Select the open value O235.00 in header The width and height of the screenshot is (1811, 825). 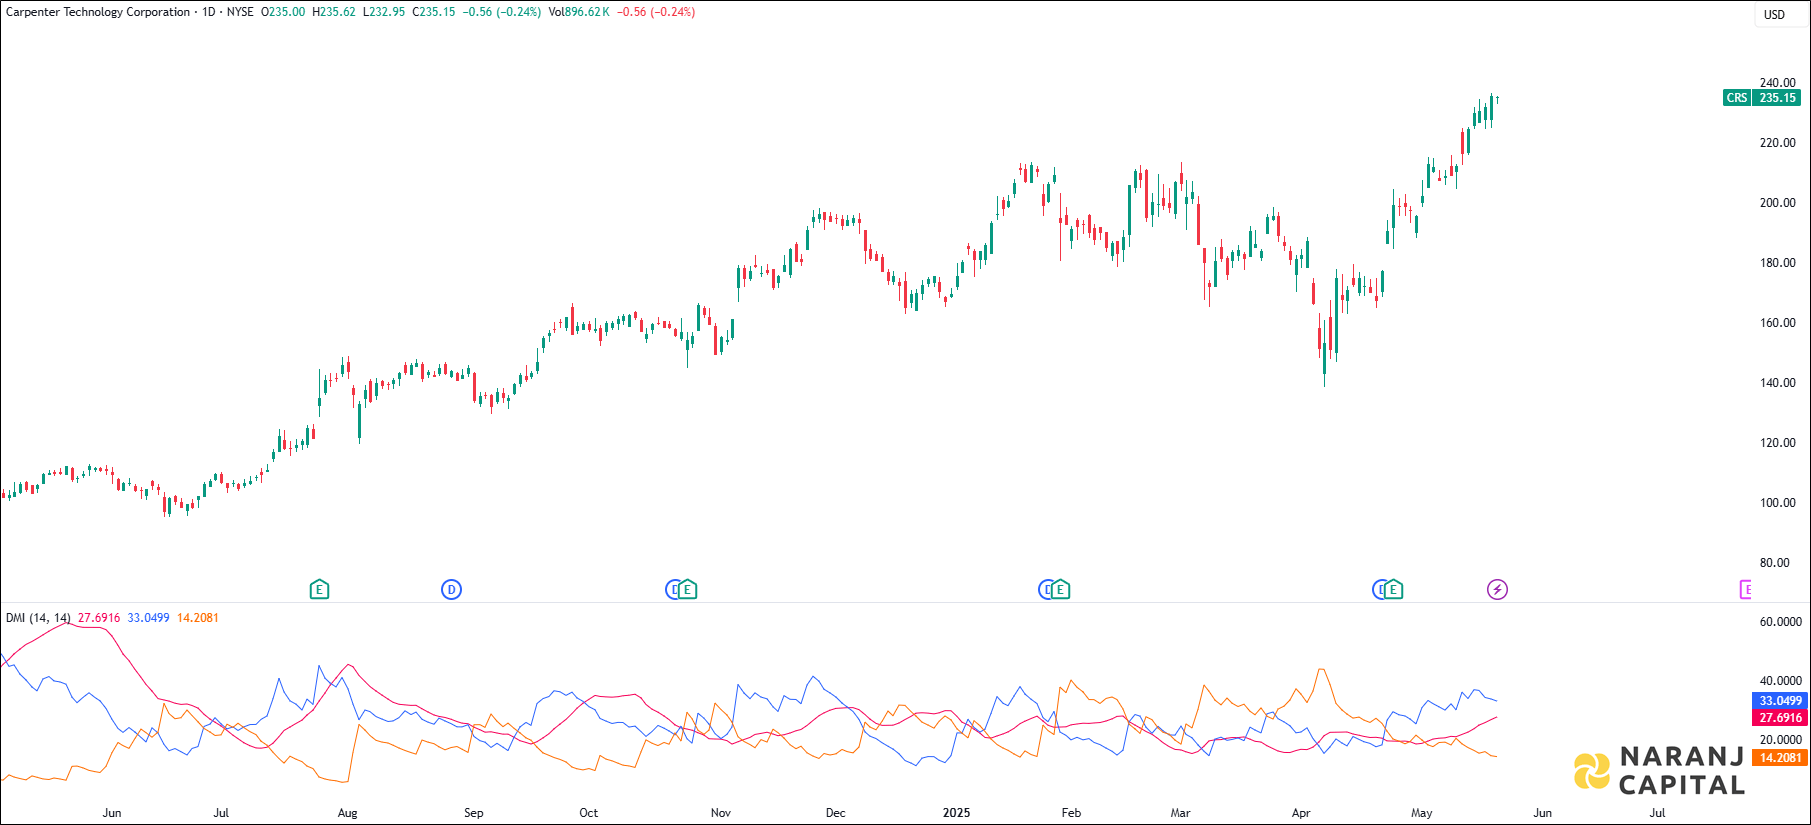[x=283, y=12]
